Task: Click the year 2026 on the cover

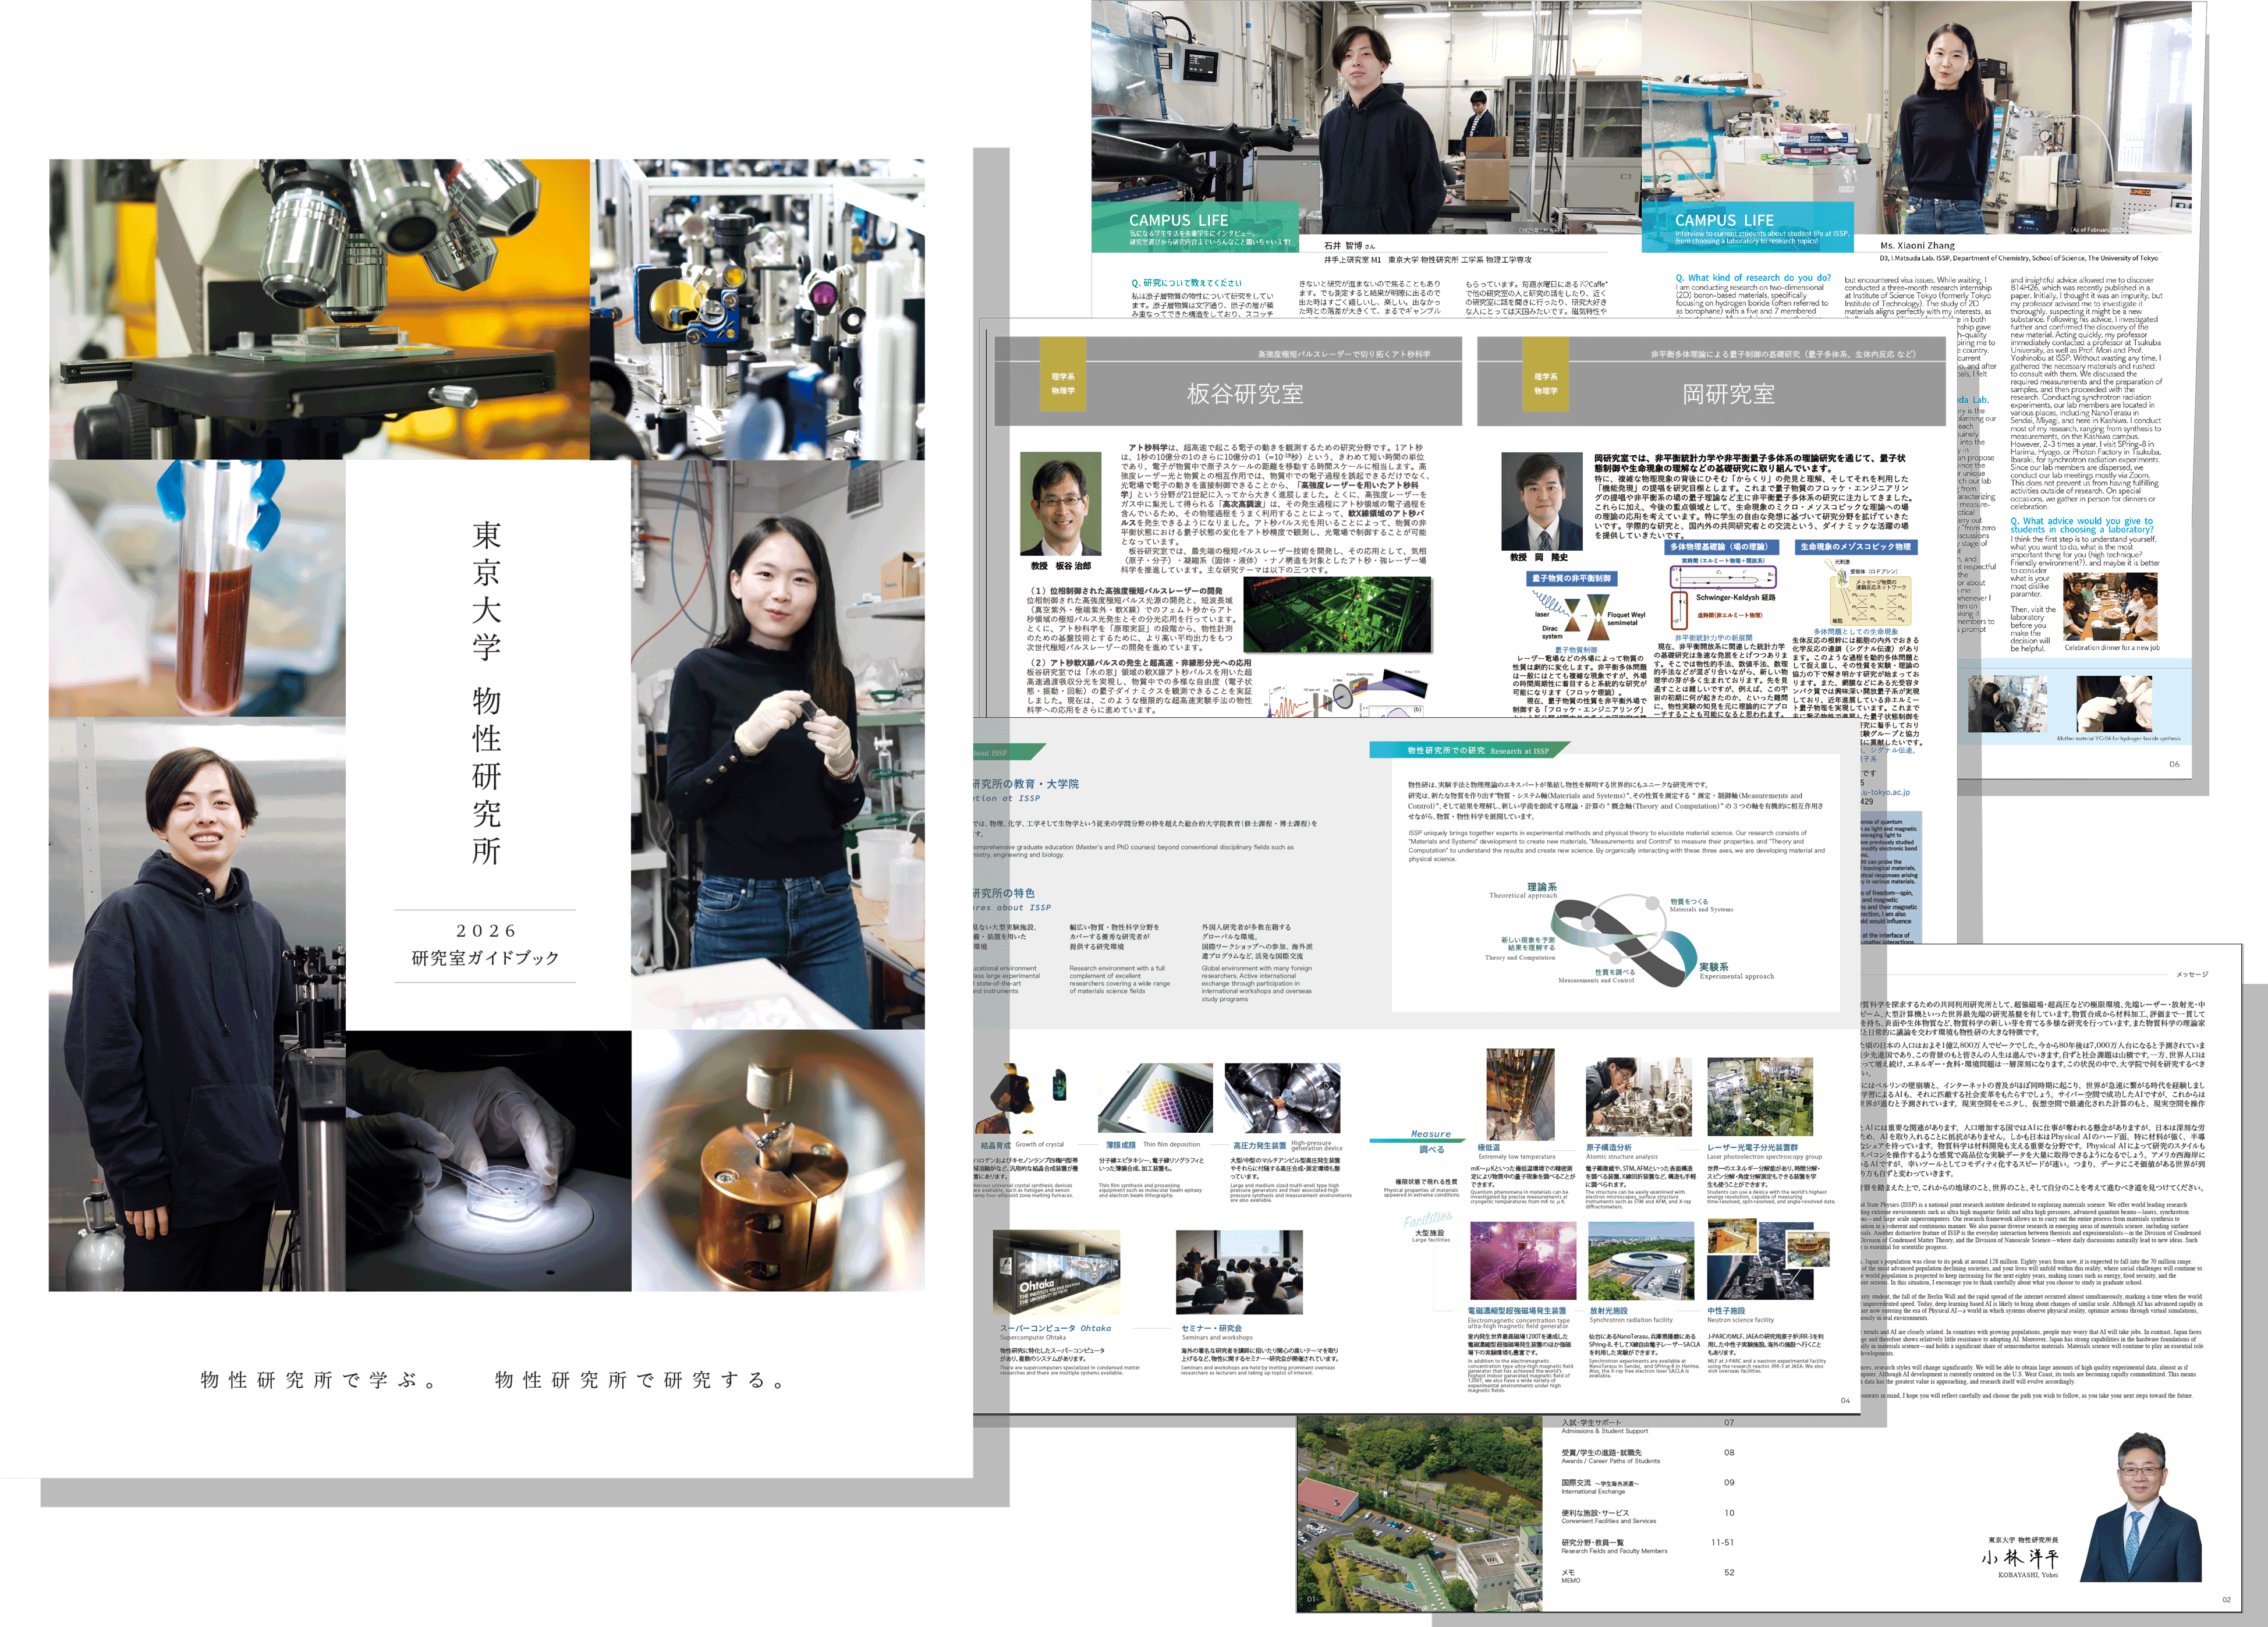Action: pos(486,930)
